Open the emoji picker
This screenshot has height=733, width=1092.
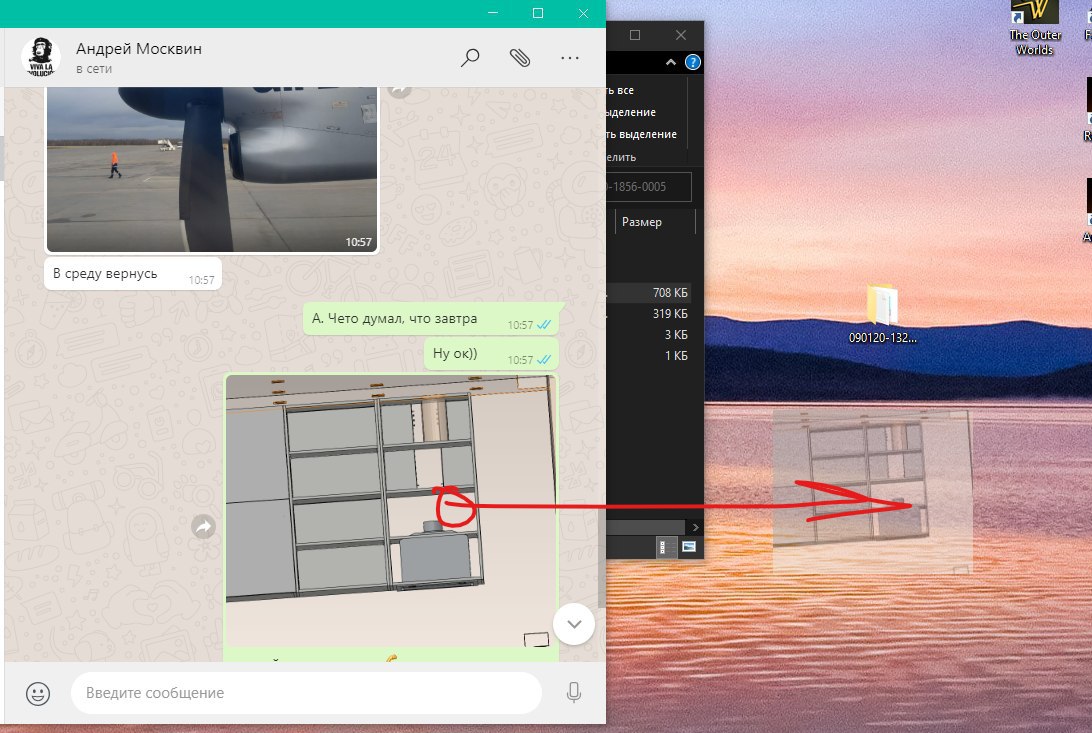38,693
